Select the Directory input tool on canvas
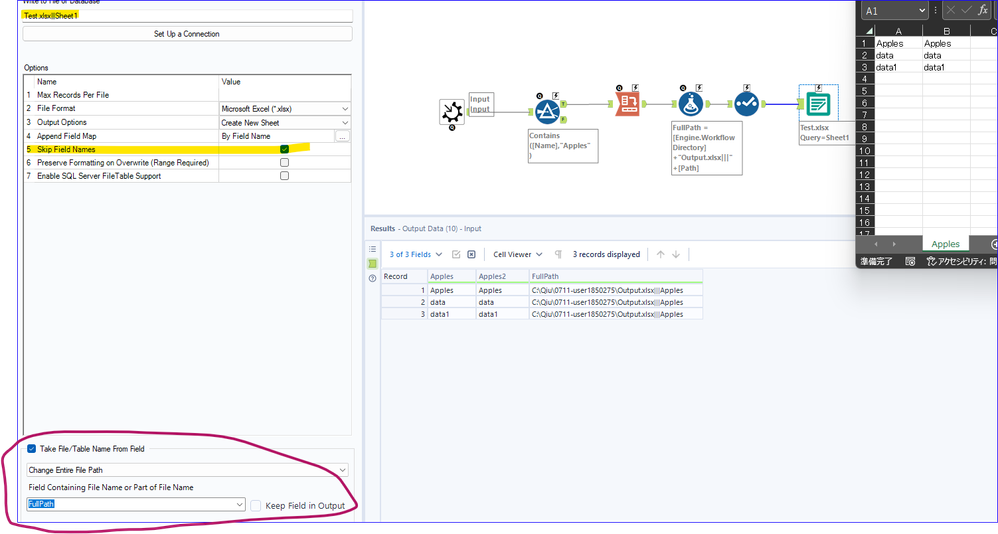The image size is (998, 534). (452, 112)
